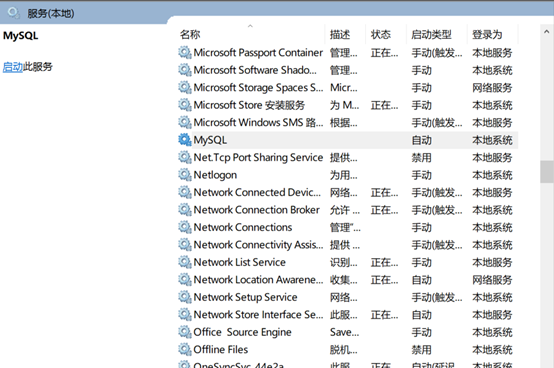
Task: Click the MySQL heading in the left details pane
Action: 20,36
